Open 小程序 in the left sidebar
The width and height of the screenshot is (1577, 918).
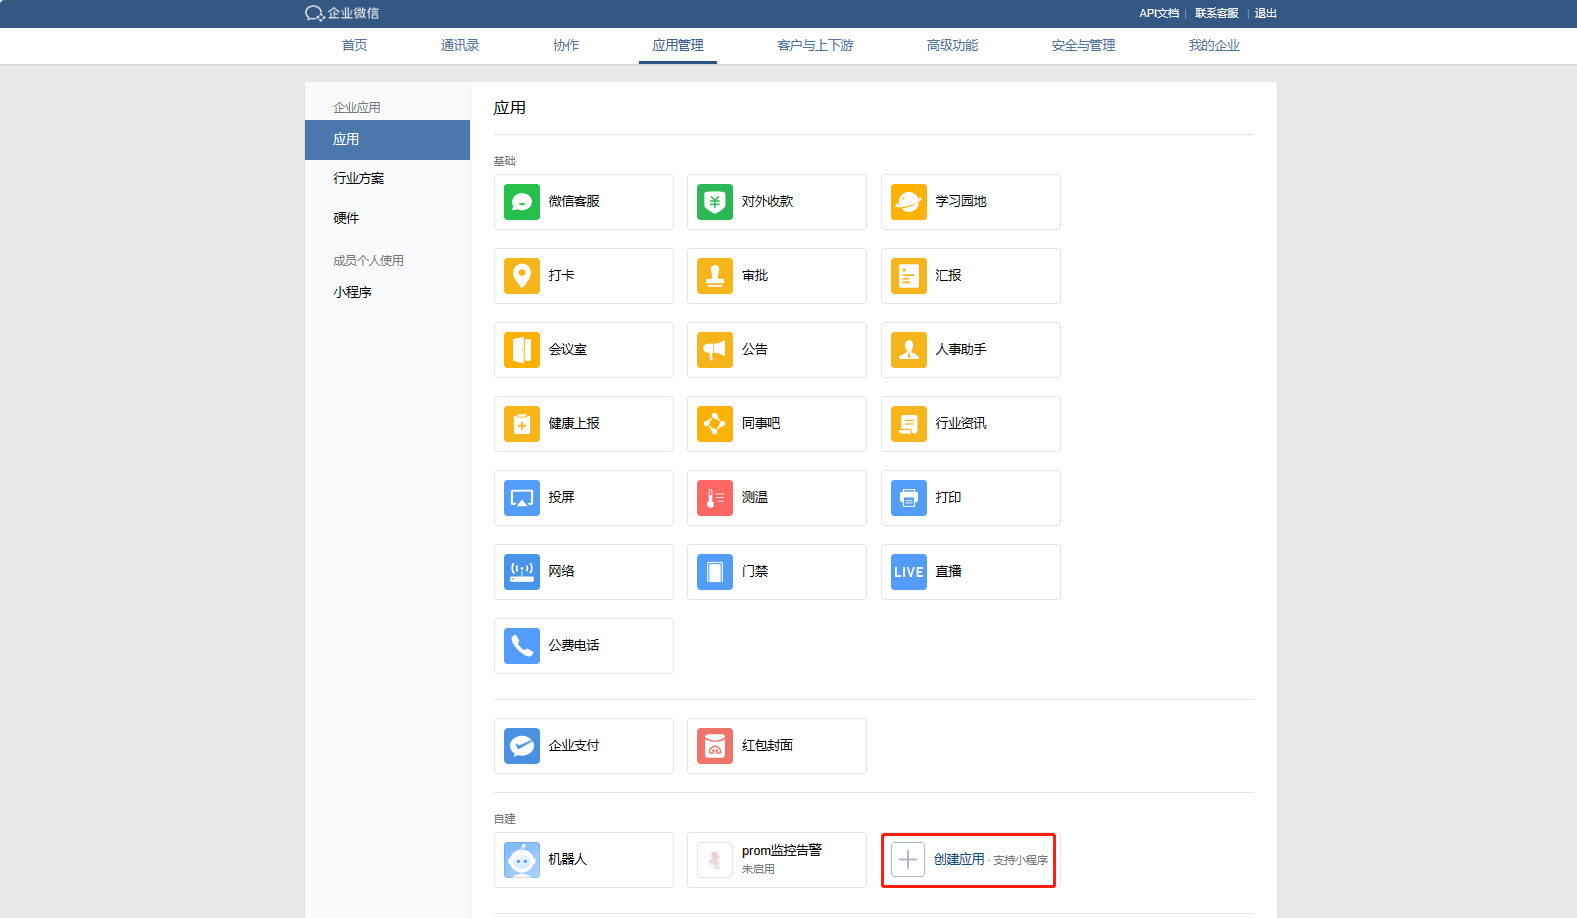pyautogui.click(x=353, y=292)
